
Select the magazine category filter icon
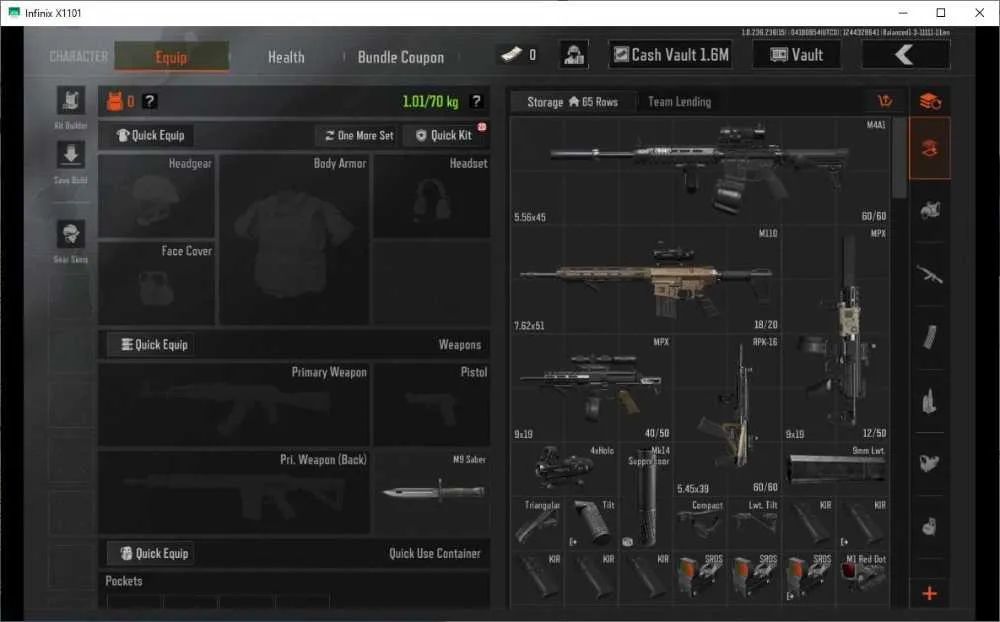929,337
